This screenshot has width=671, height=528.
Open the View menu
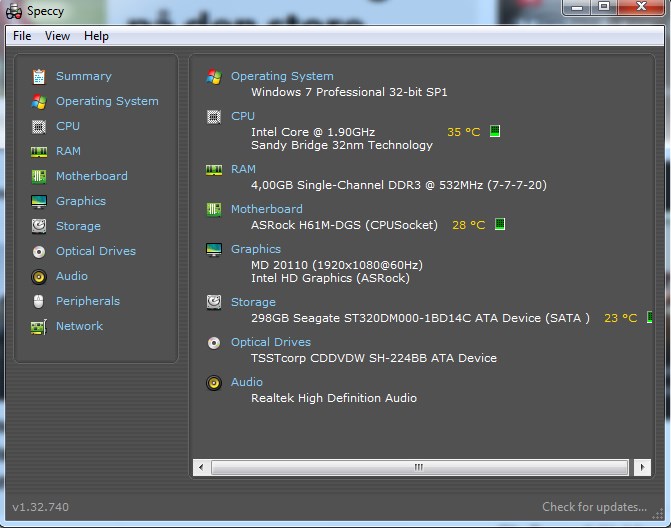[57, 36]
